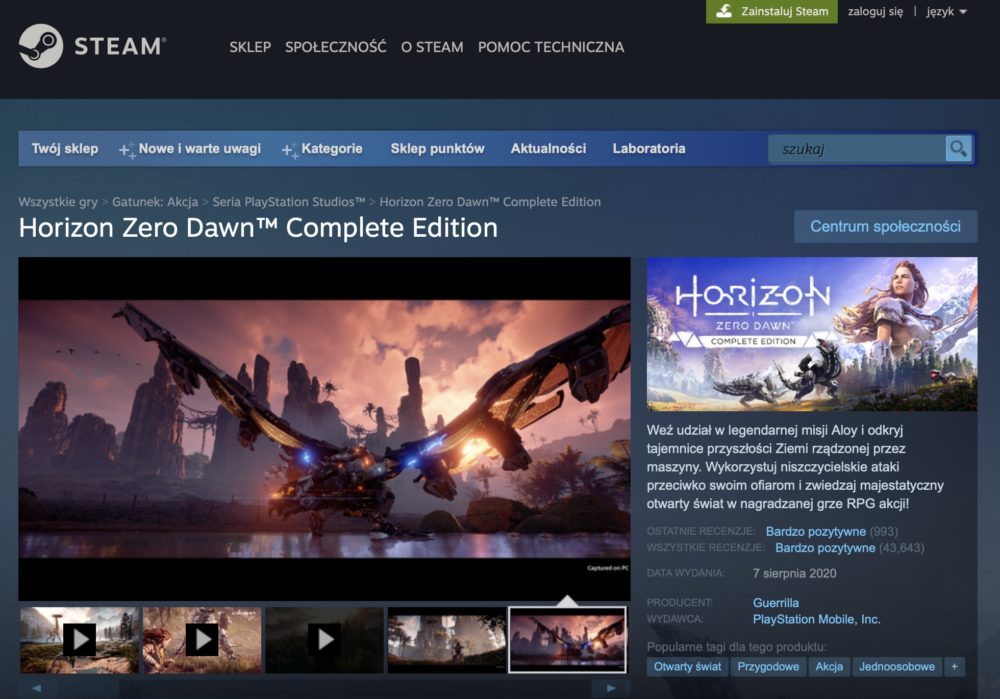Click the Otwarty świat tag
This screenshot has width=1000, height=699.
pos(688,666)
